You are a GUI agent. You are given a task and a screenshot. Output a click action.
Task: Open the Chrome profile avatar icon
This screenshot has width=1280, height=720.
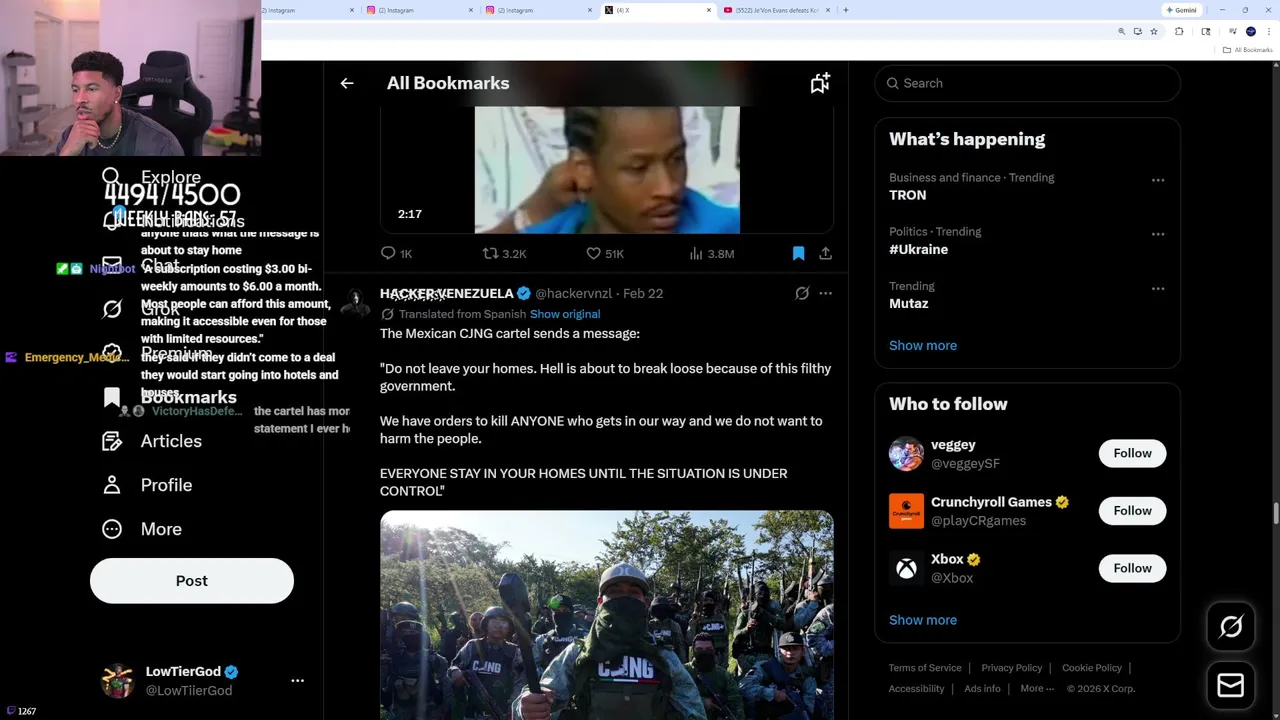pyautogui.click(x=1251, y=31)
